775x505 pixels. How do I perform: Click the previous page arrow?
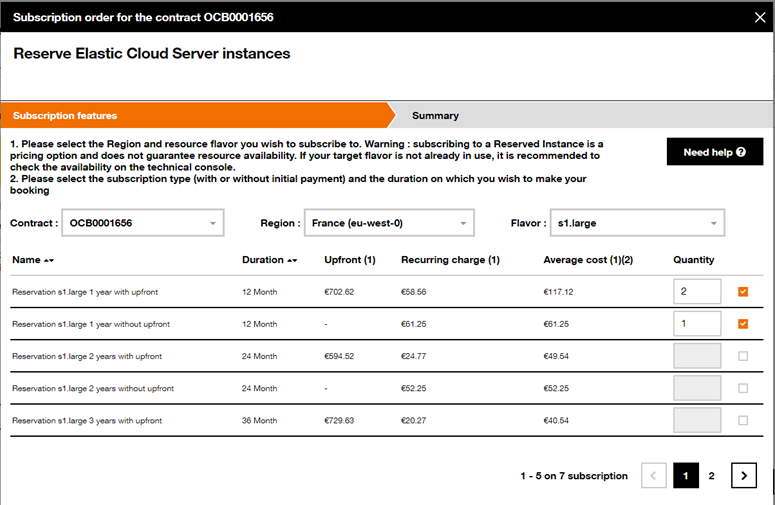tap(653, 475)
